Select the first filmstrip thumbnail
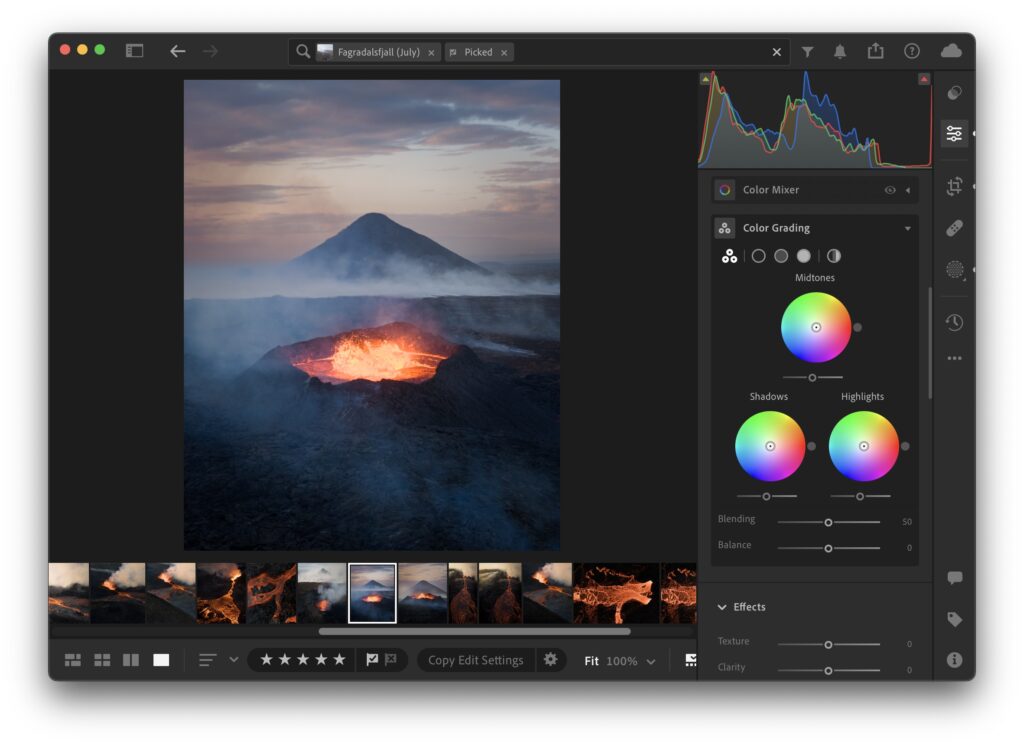The width and height of the screenshot is (1024, 745). click(70, 593)
